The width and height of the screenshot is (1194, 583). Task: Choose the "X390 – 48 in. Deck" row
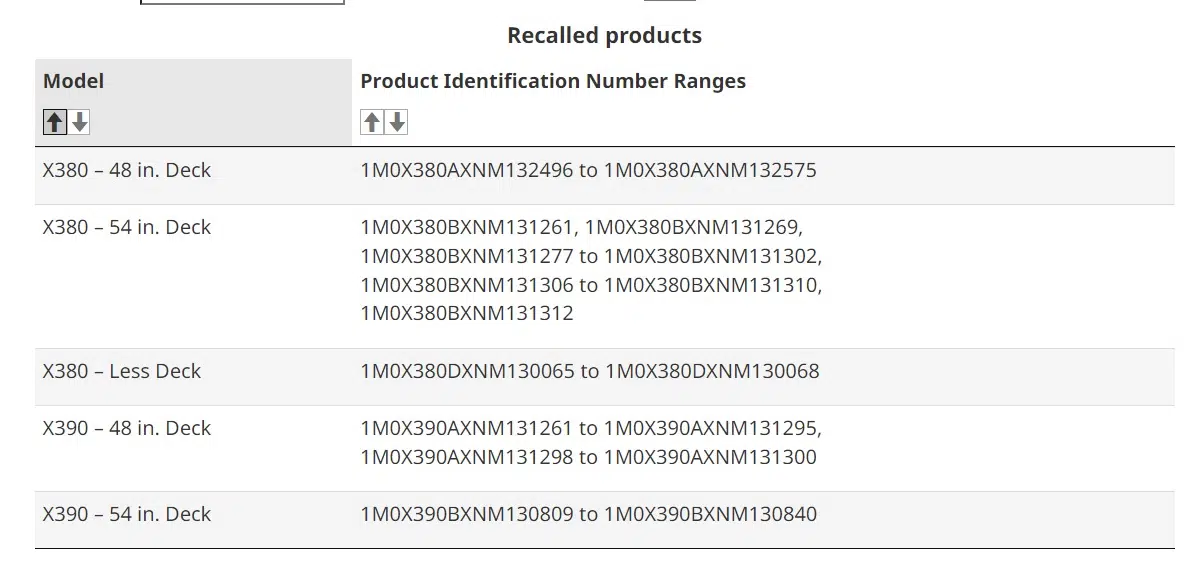pyautogui.click(x=127, y=428)
